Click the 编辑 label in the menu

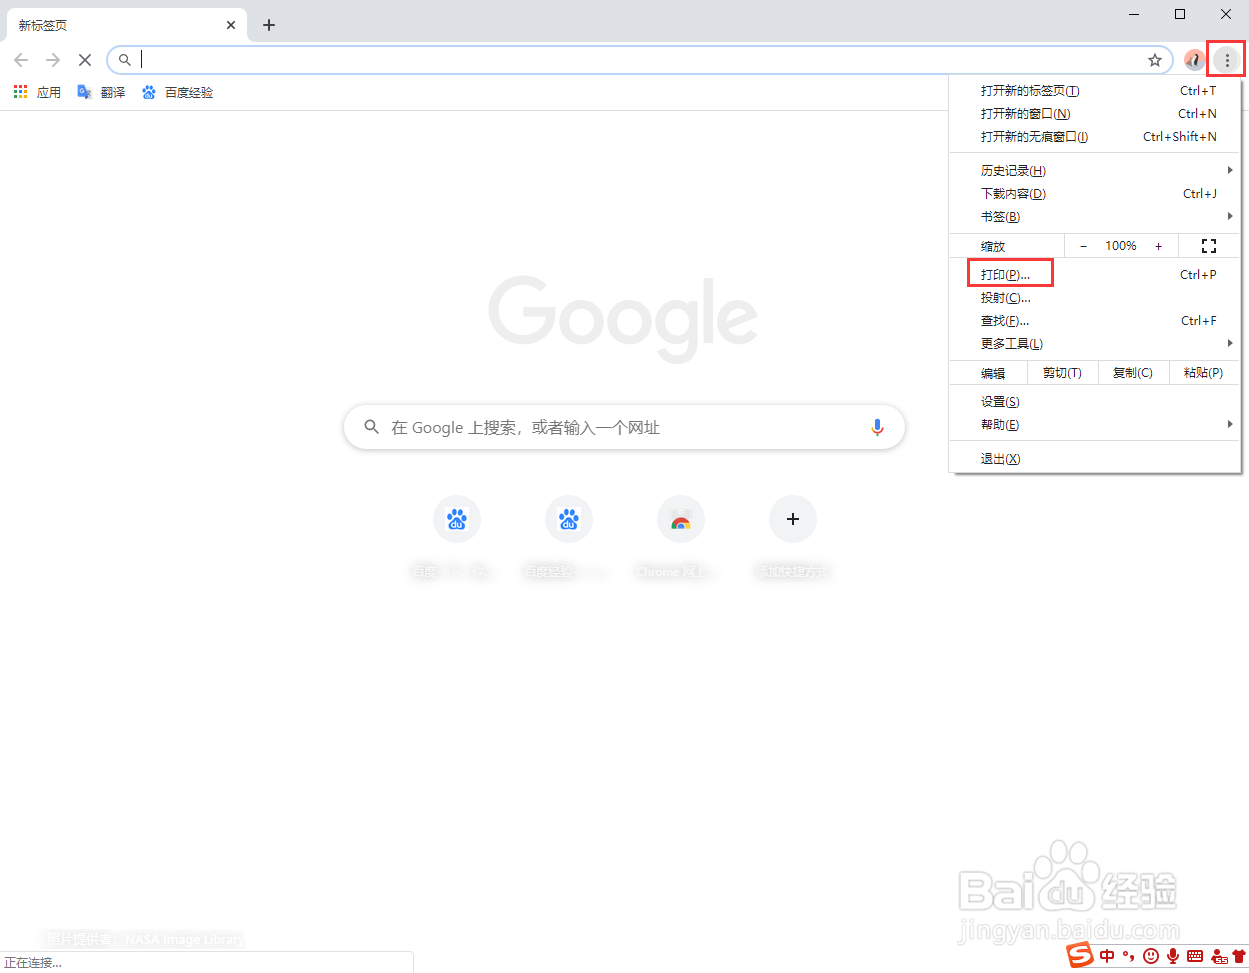[x=993, y=373]
